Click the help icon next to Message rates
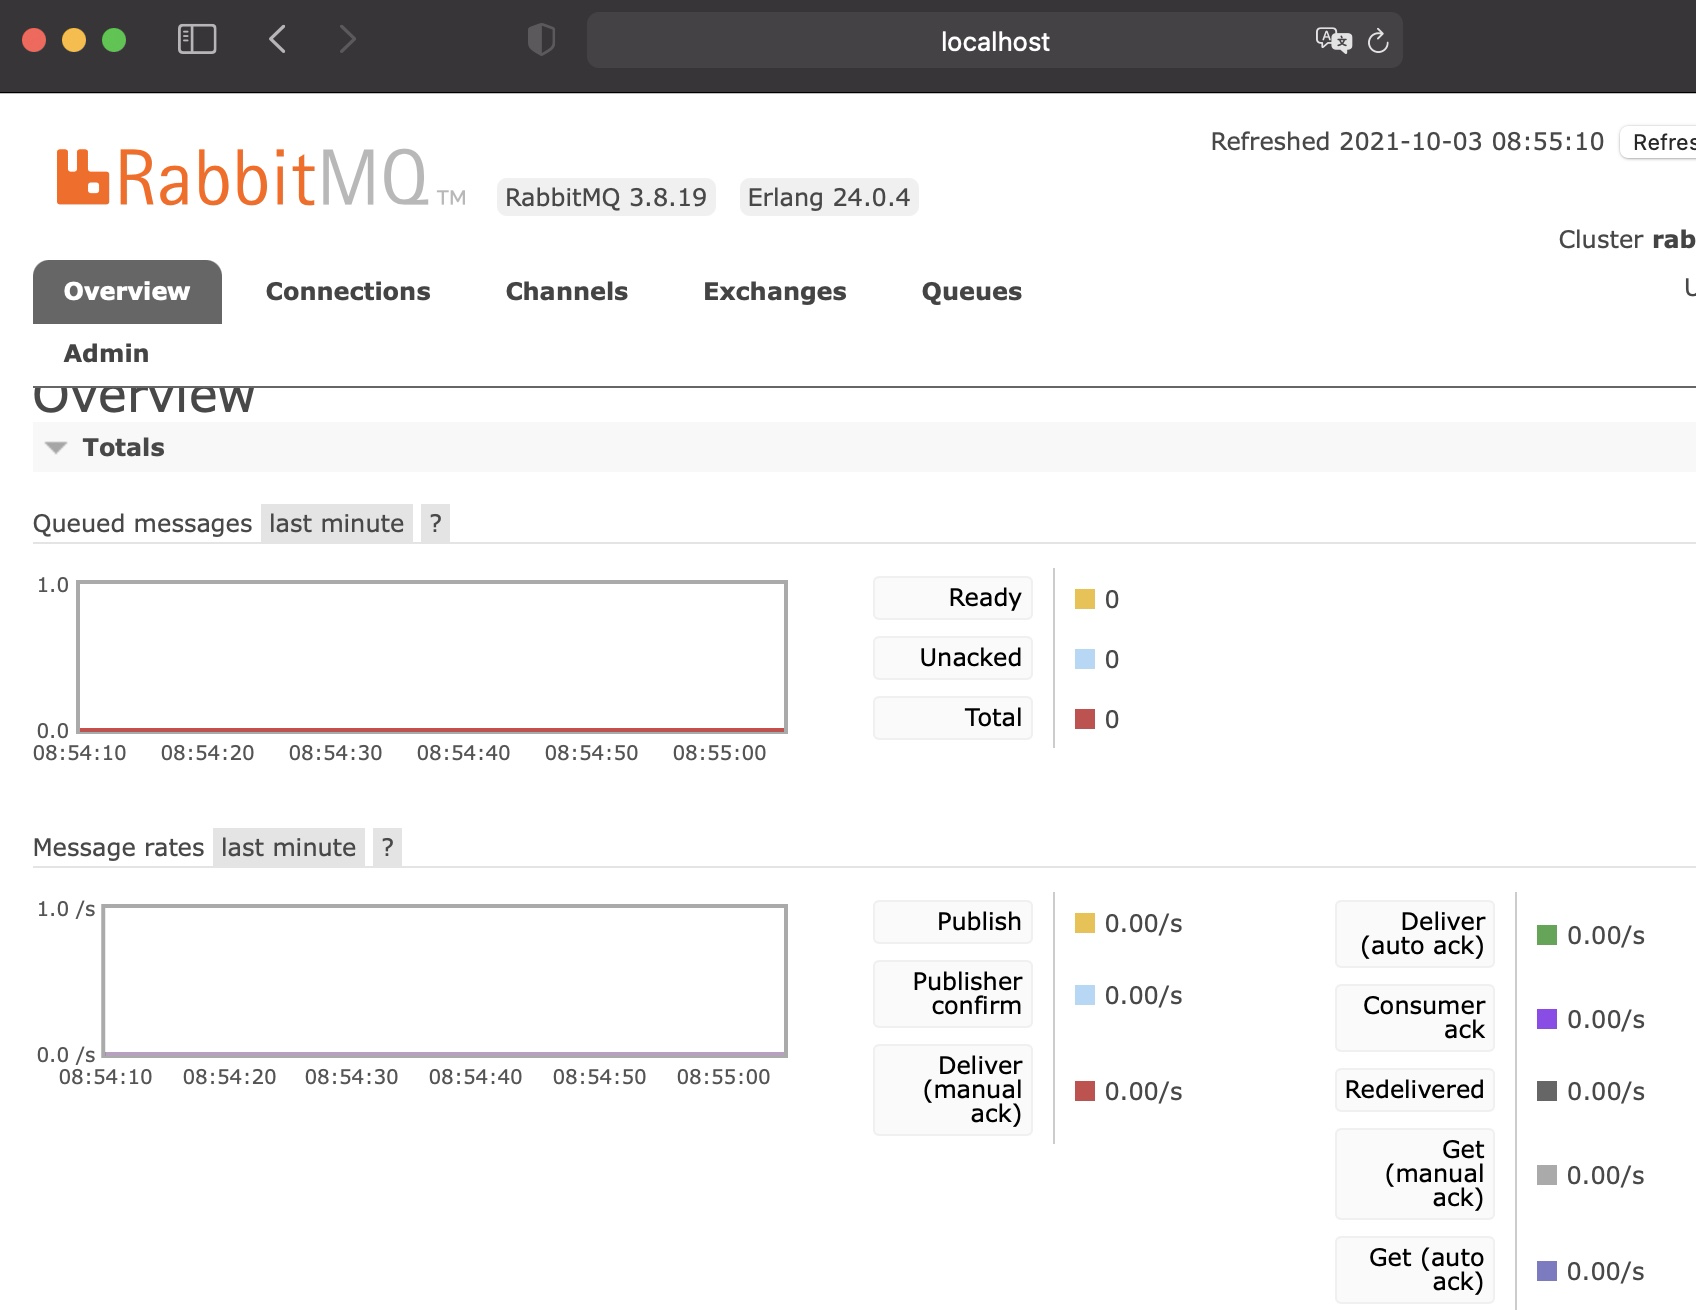This screenshot has width=1696, height=1310. tap(387, 846)
